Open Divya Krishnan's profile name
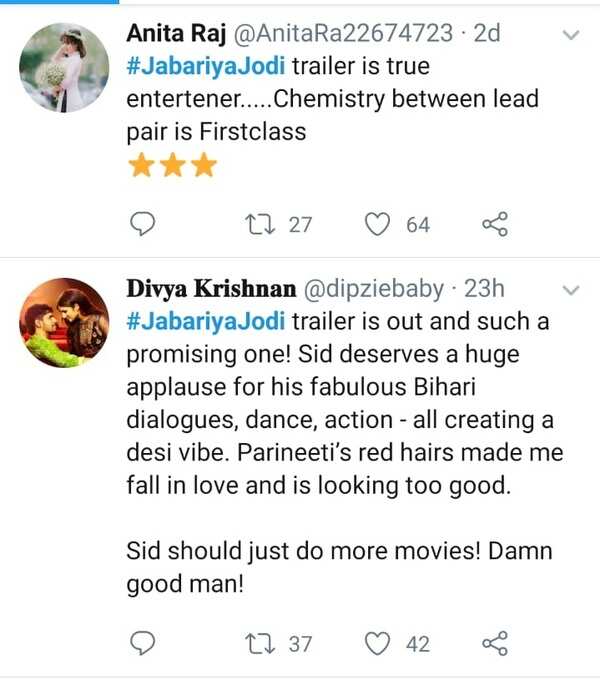This screenshot has height=680, width=600. 210,289
